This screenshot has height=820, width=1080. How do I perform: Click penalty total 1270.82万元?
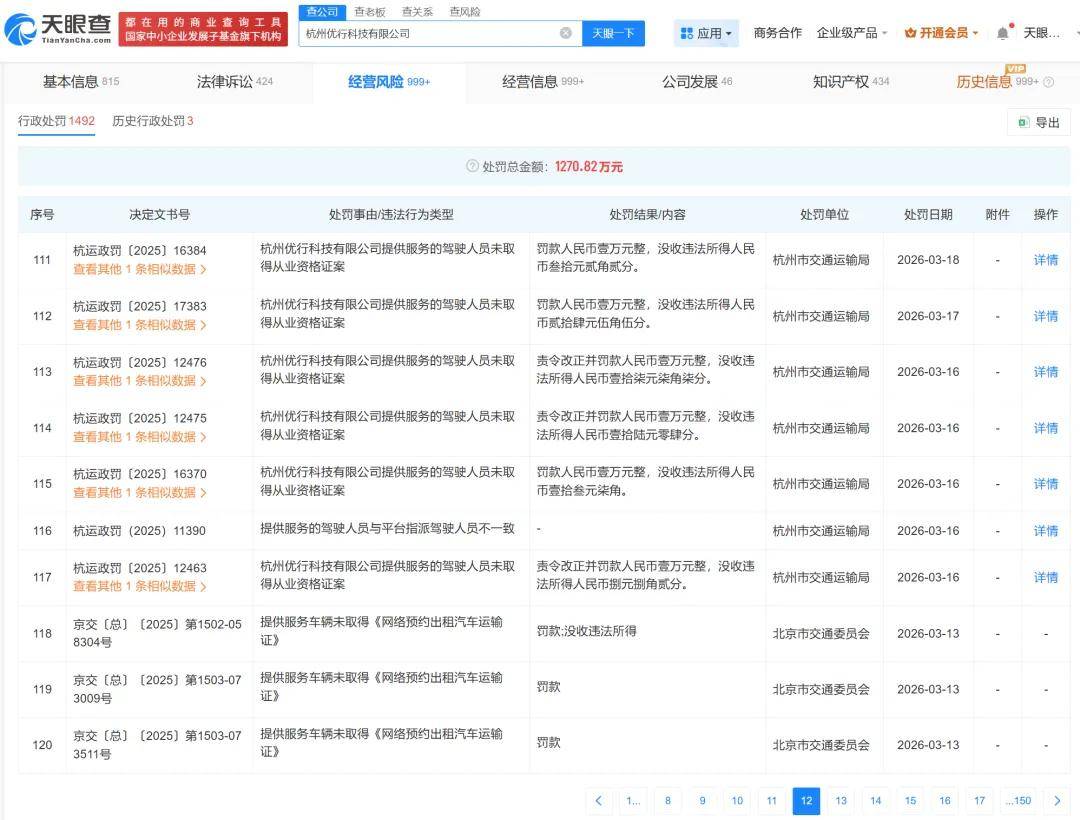589,167
